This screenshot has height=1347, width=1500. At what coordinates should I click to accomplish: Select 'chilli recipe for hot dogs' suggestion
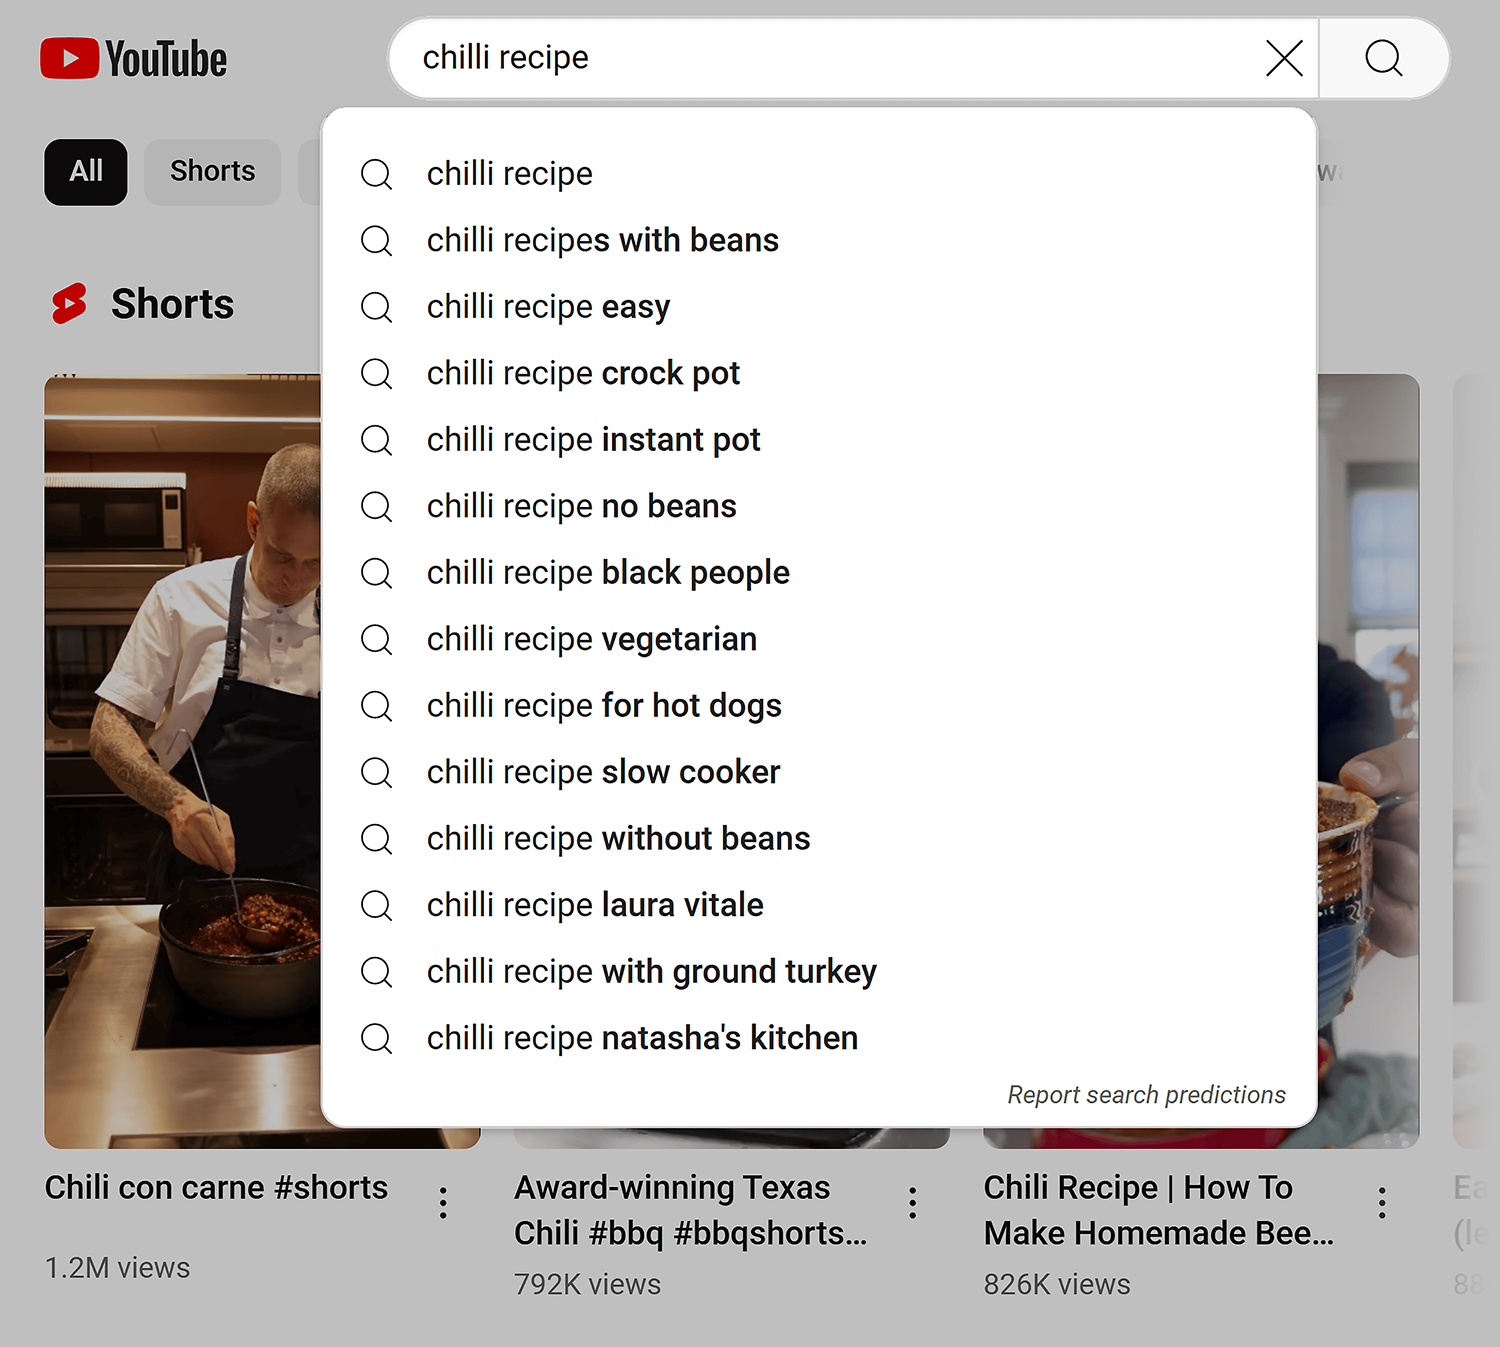click(x=818, y=706)
